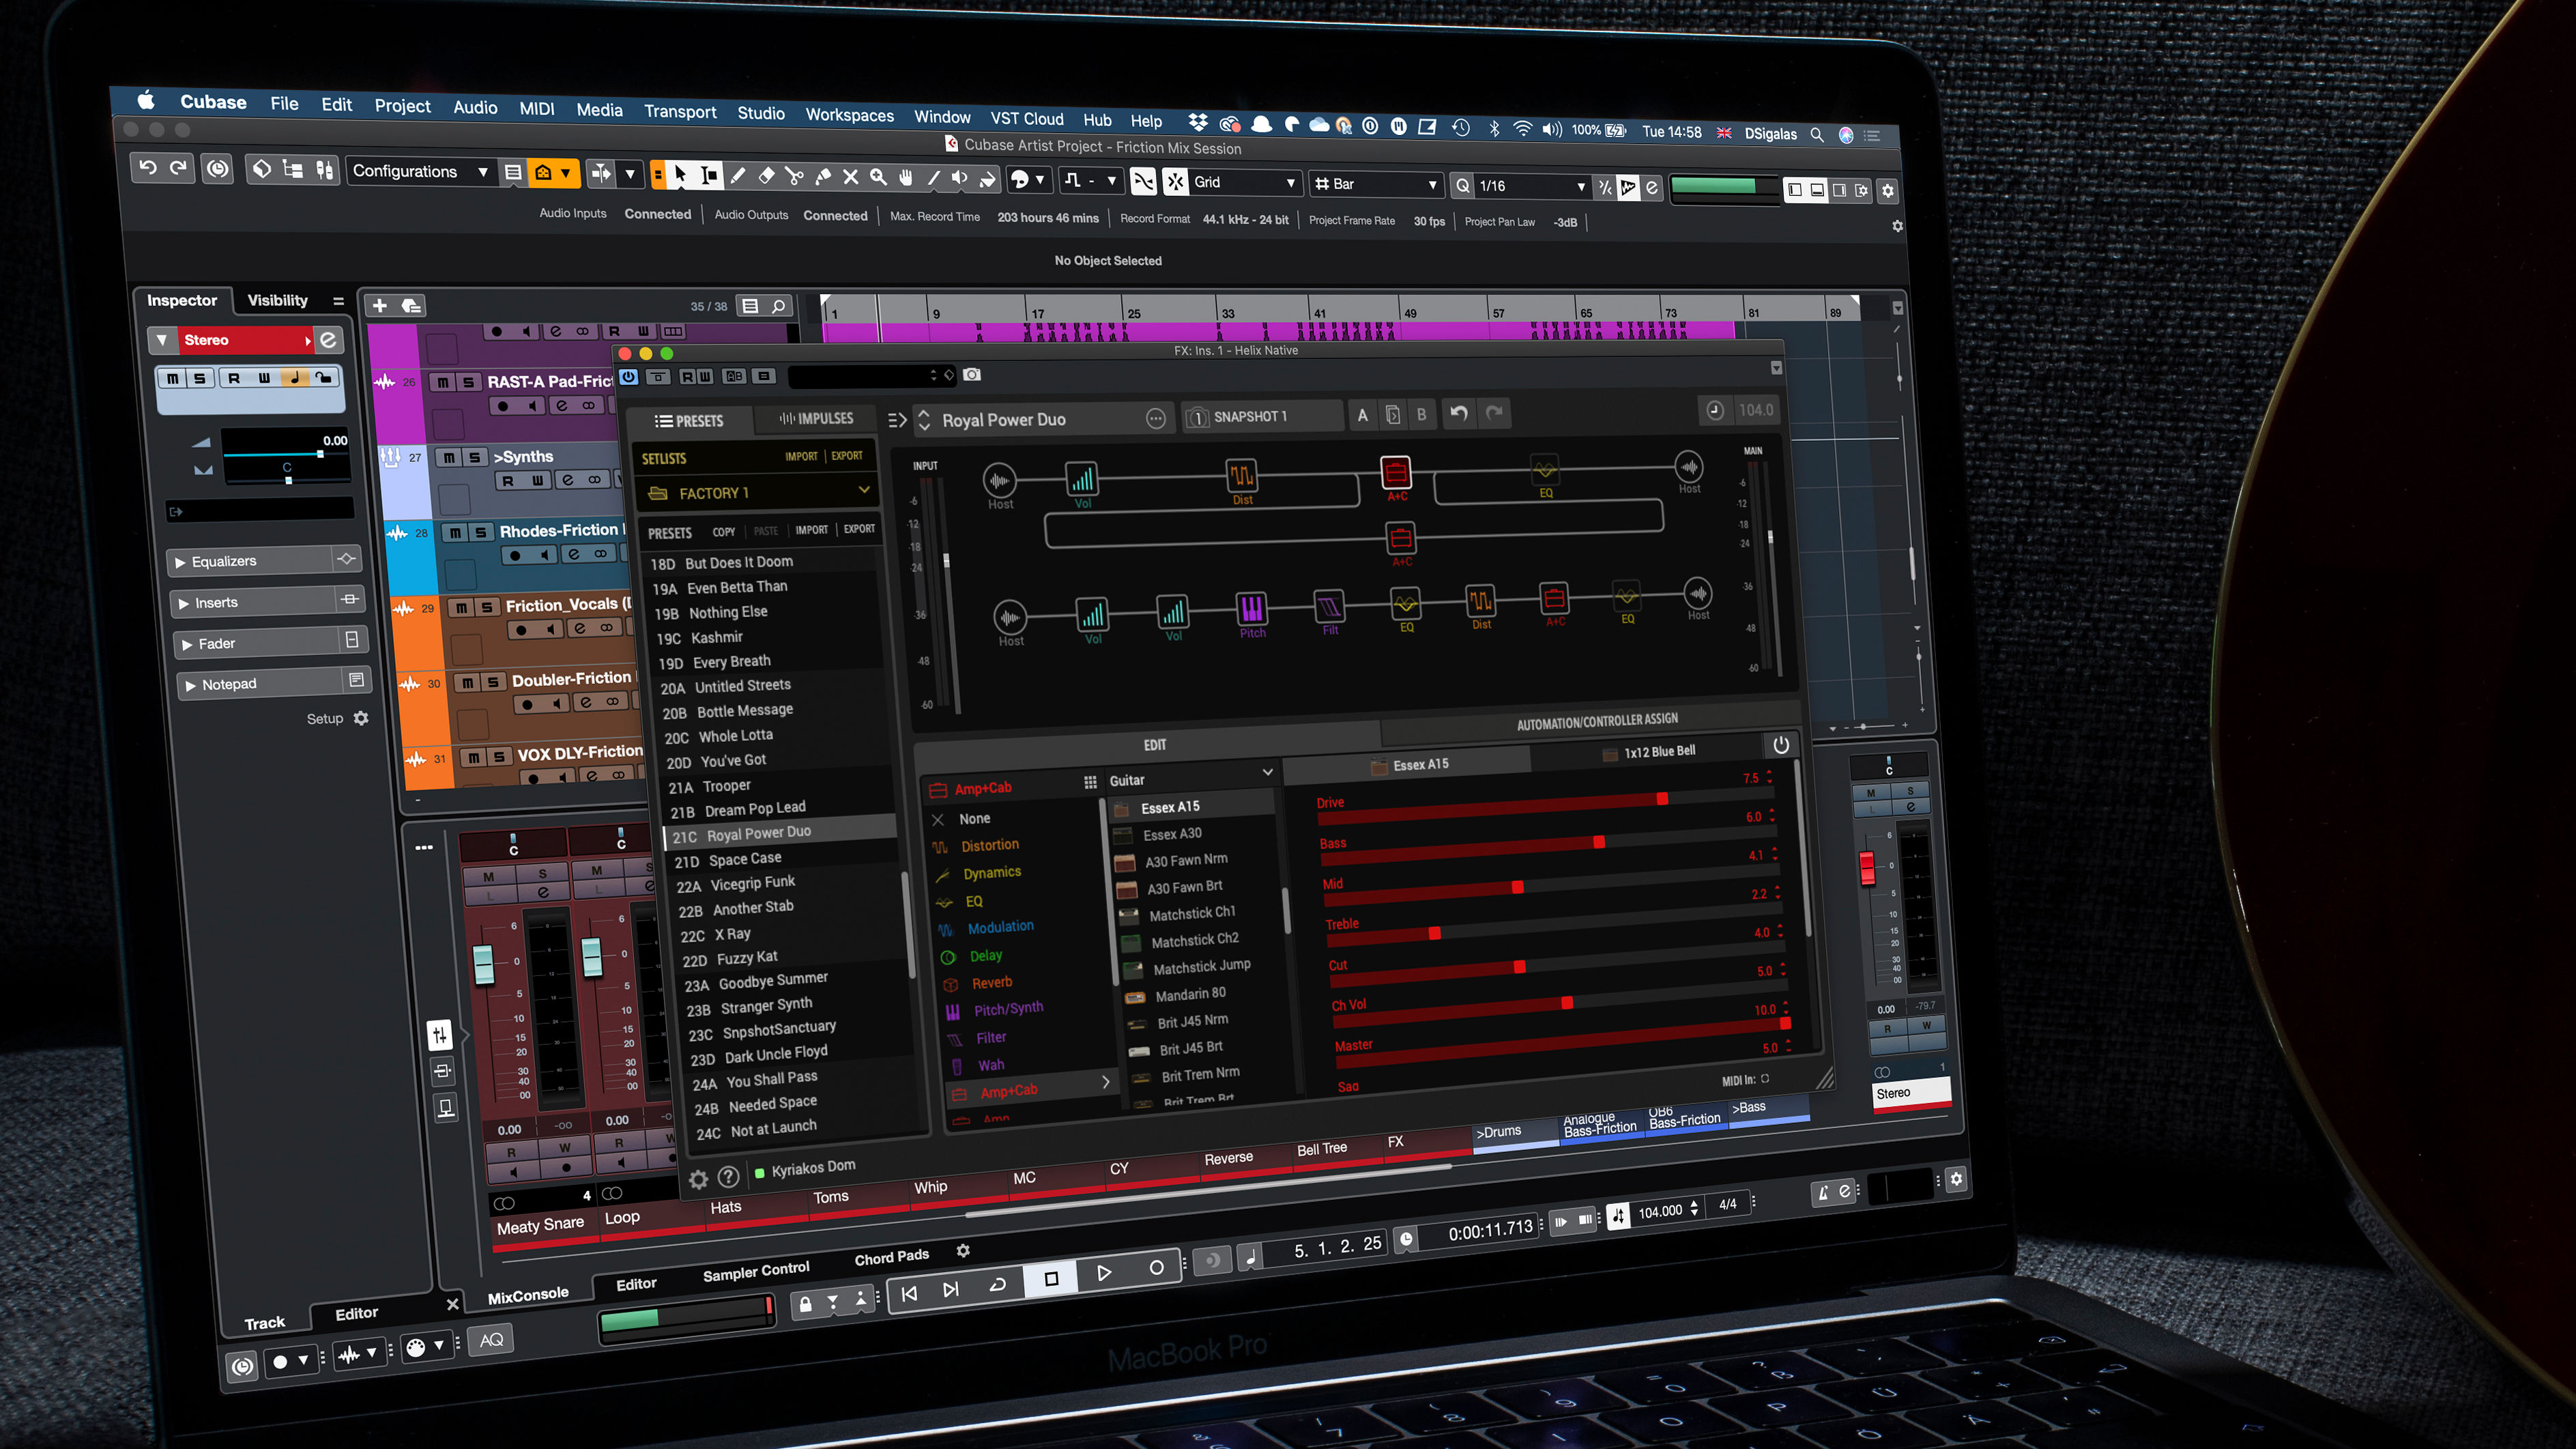This screenshot has width=2576, height=1449.
Task: Open the Bar grid type dropdown
Action: point(1377,185)
